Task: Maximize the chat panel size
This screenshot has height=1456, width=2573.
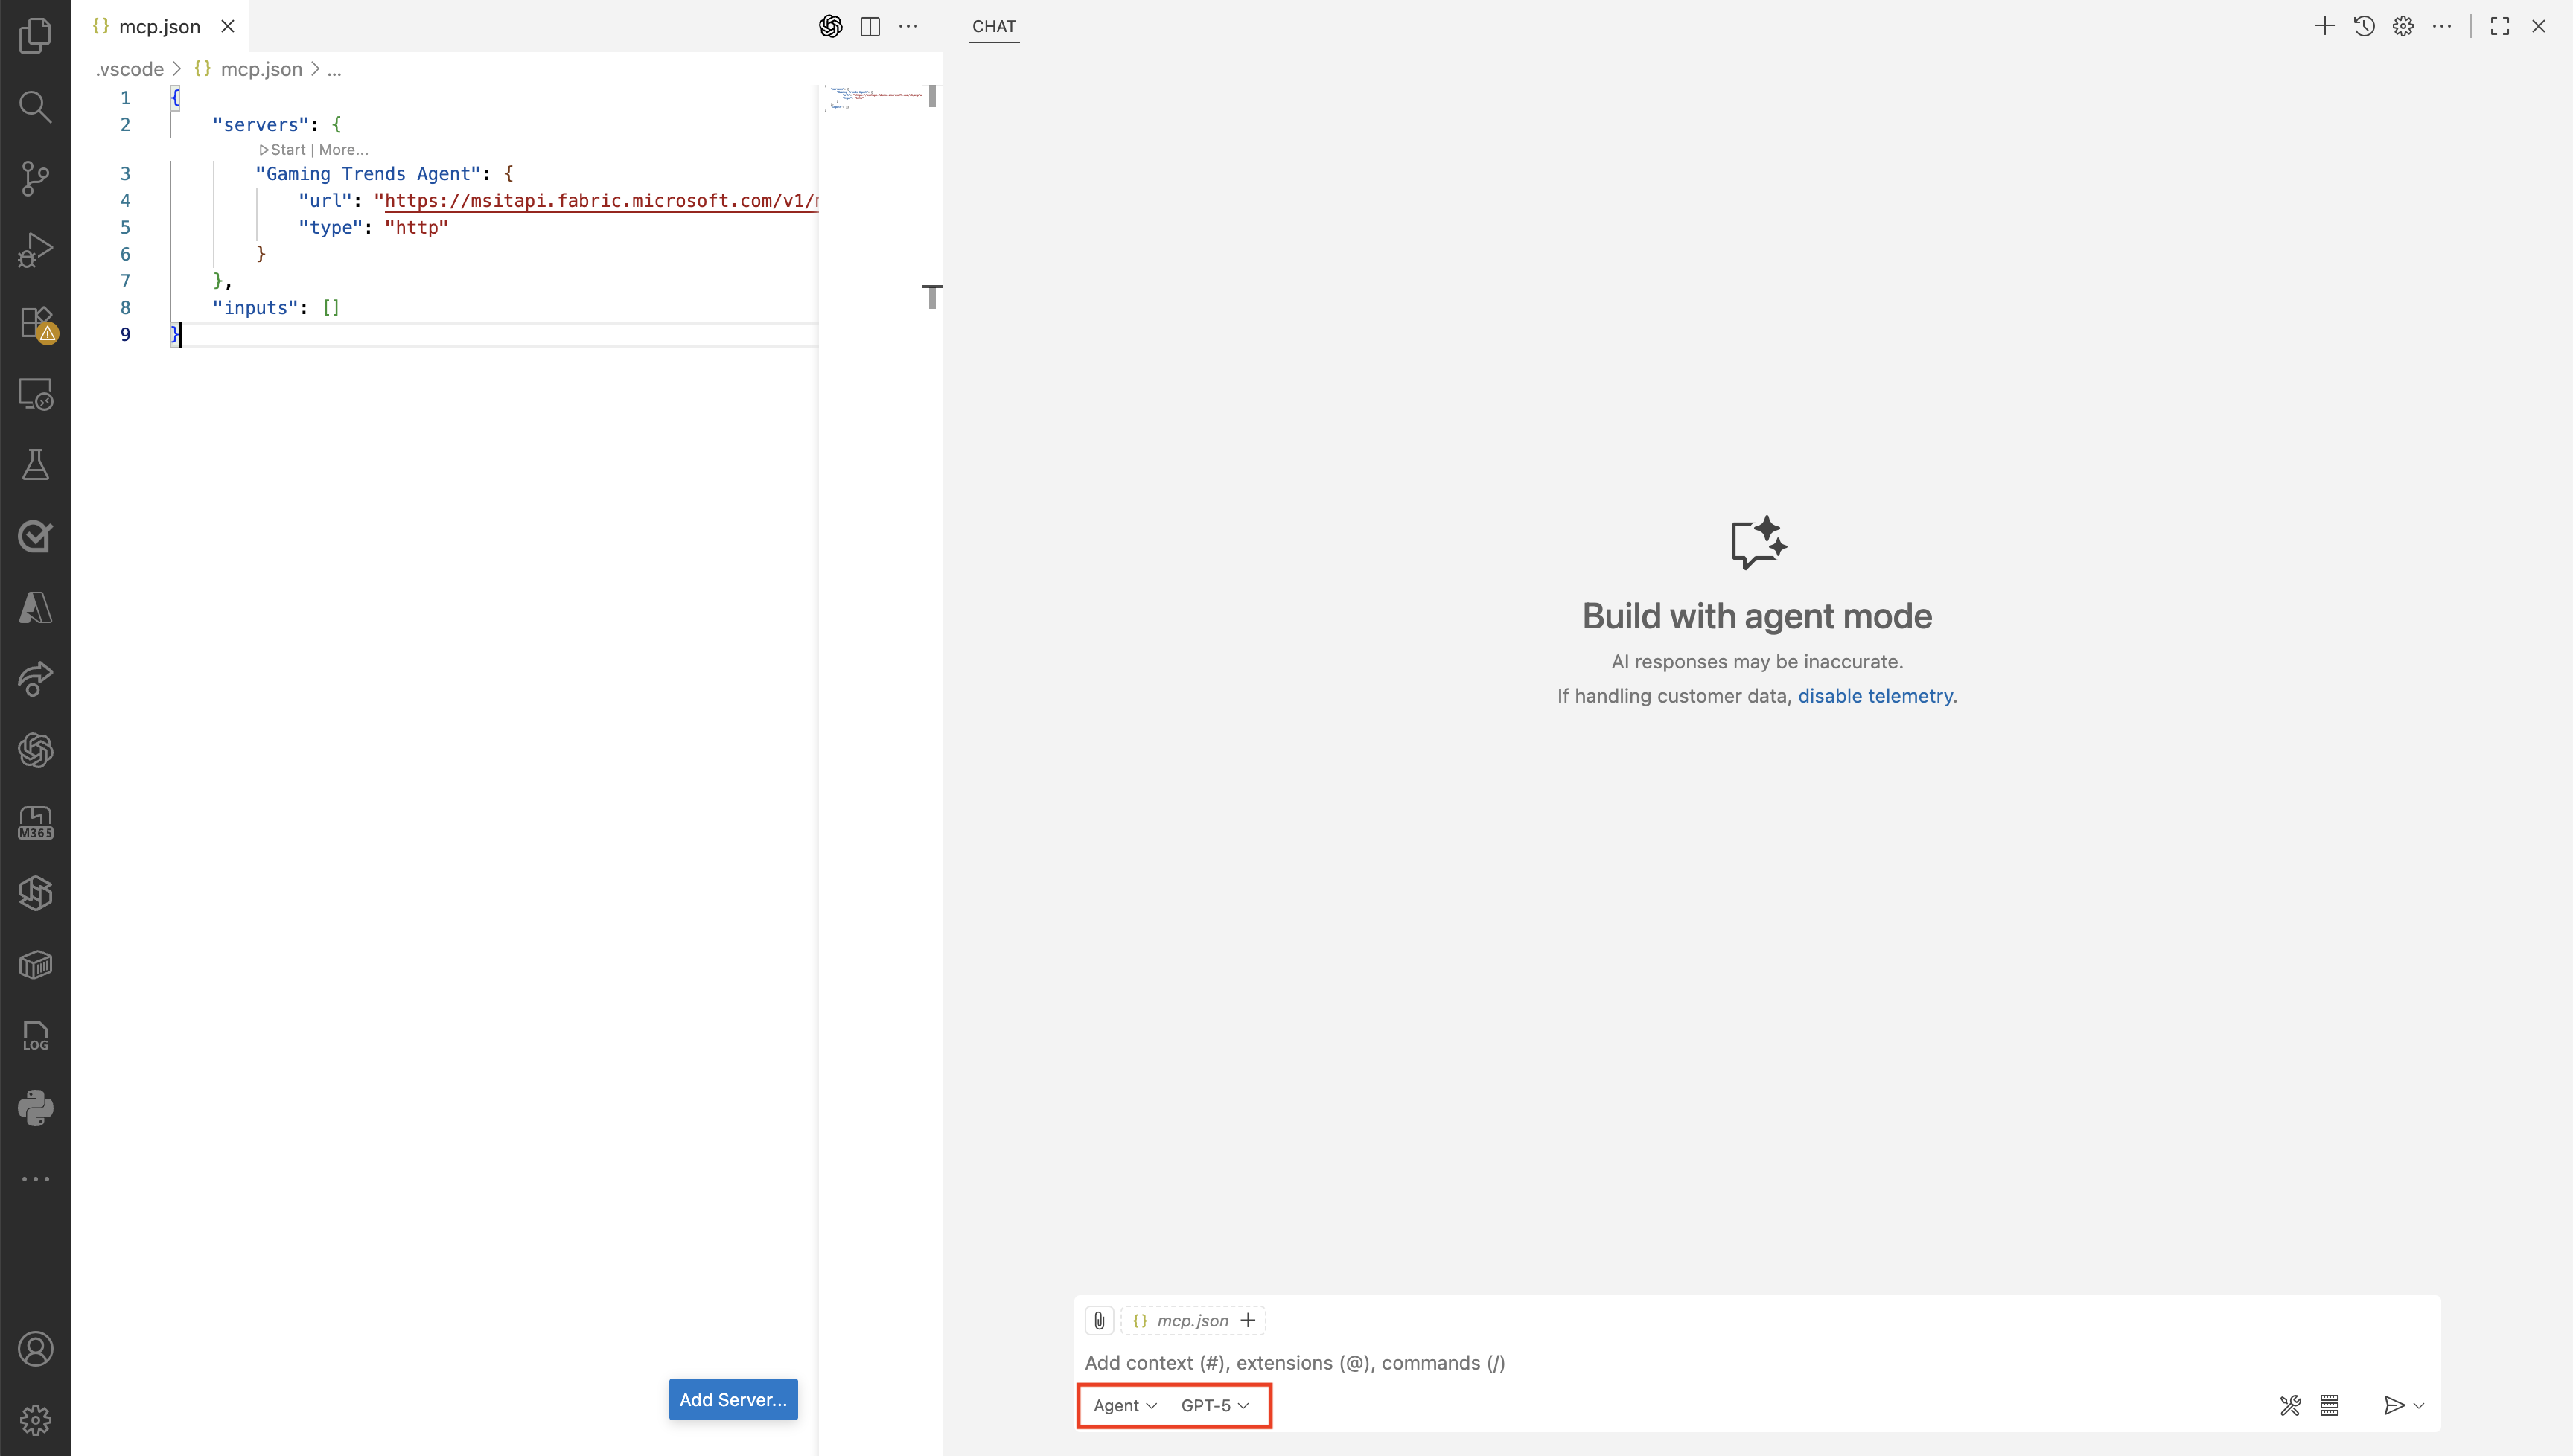Action: coord(2500,27)
